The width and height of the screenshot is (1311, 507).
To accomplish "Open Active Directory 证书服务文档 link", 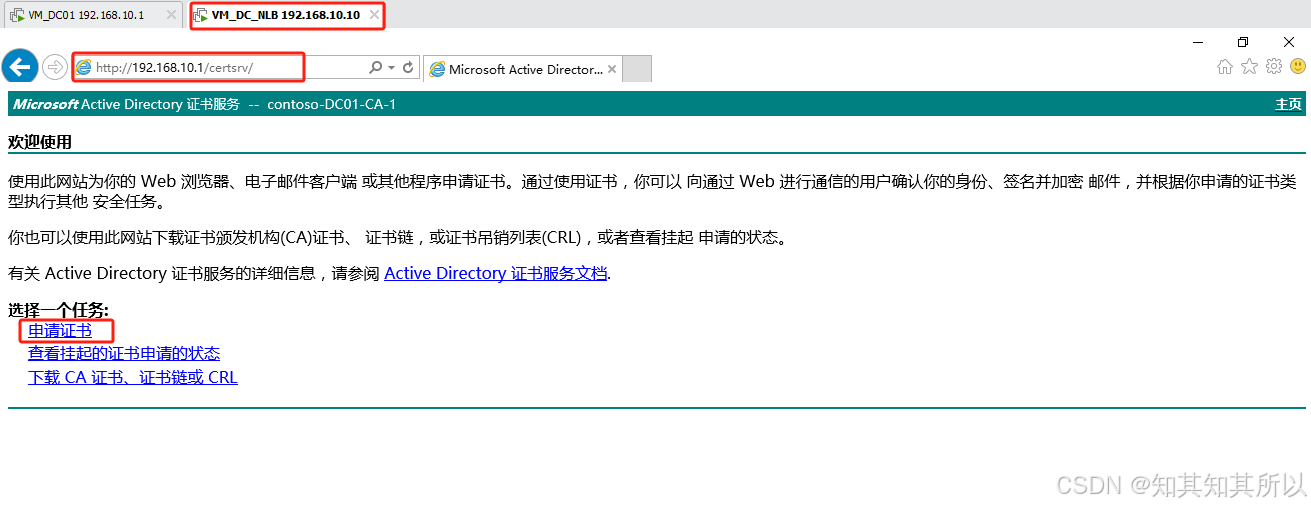I will point(496,273).
